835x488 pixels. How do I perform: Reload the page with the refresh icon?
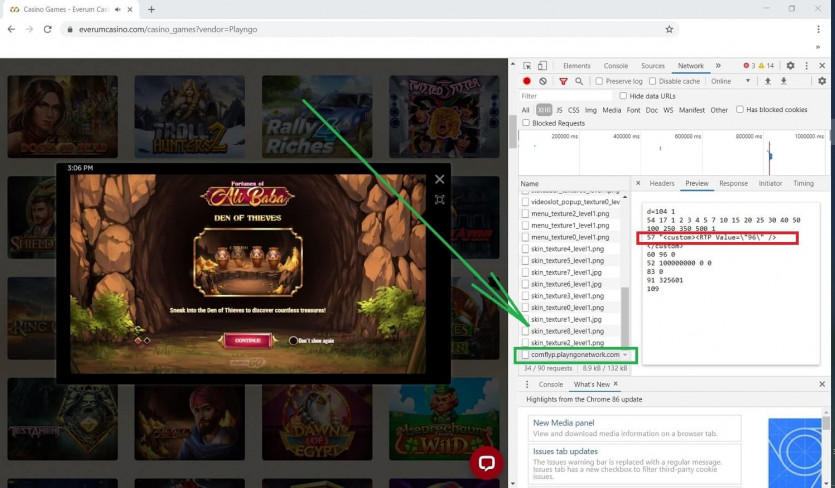coord(47,29)
